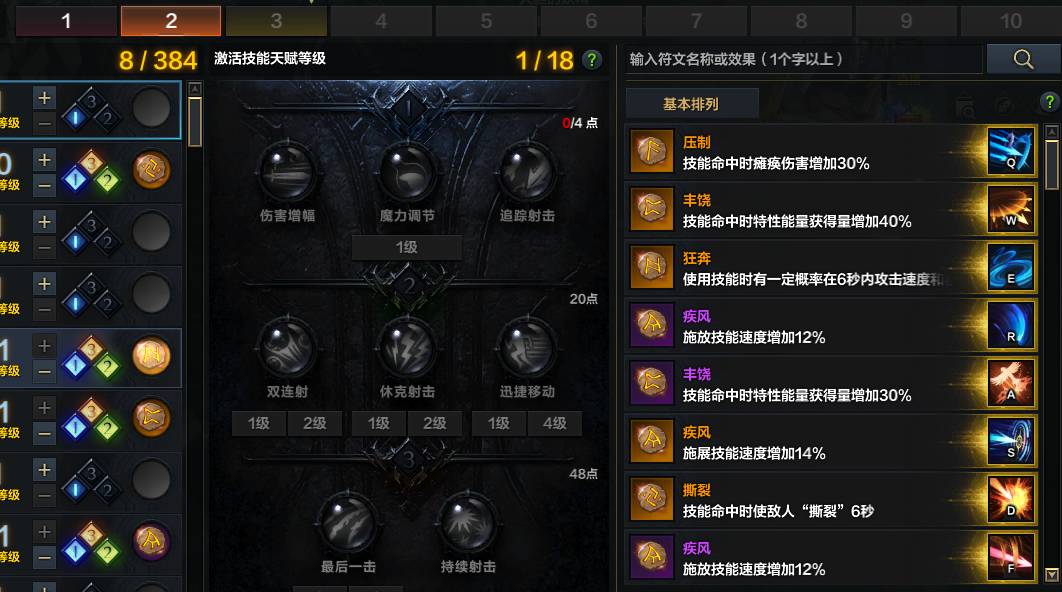Select the 追踪射击 talent node
This screenshot has width=1062, height=592.
coord(527,172)
